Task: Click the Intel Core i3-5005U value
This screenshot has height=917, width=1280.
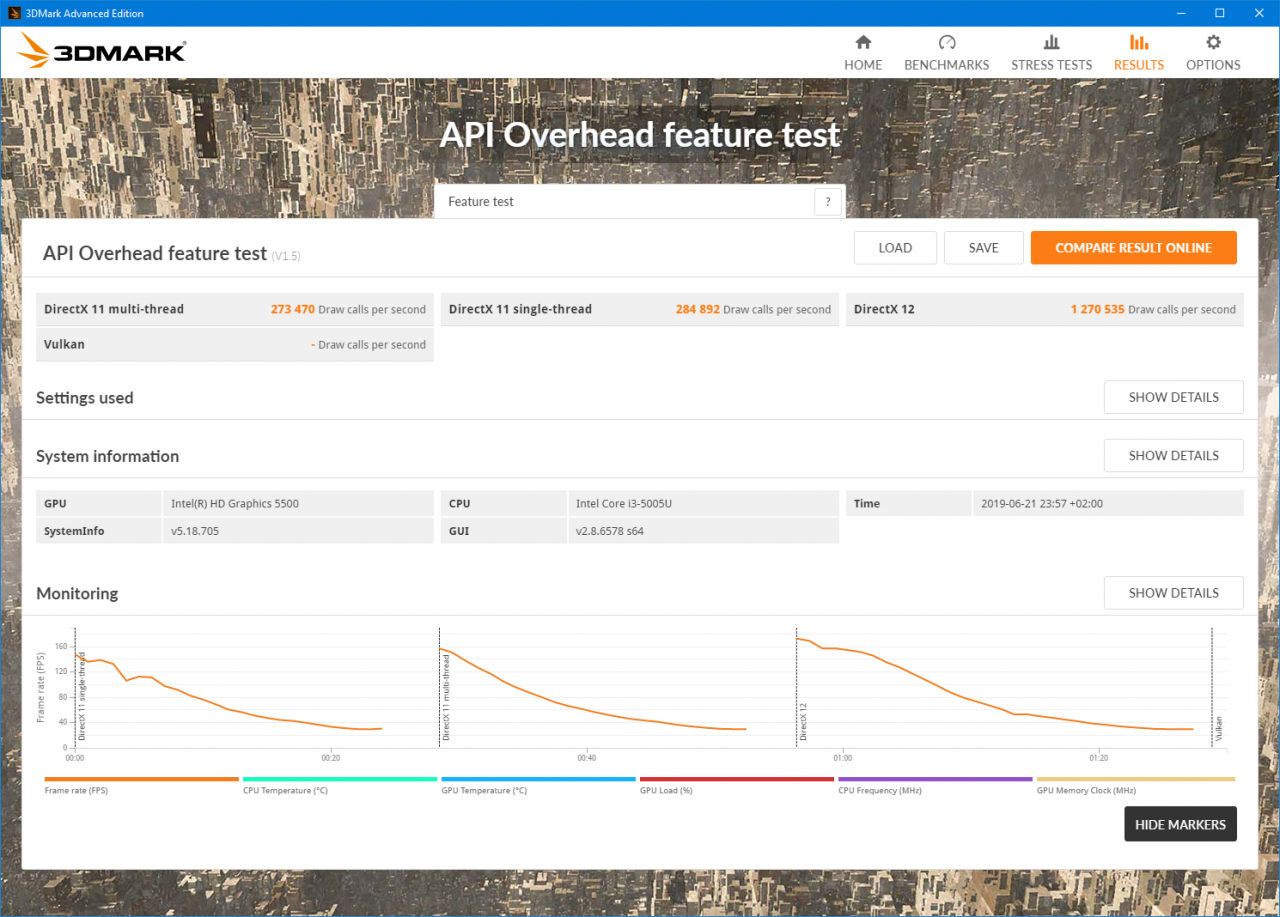Action: pos(624,503)
